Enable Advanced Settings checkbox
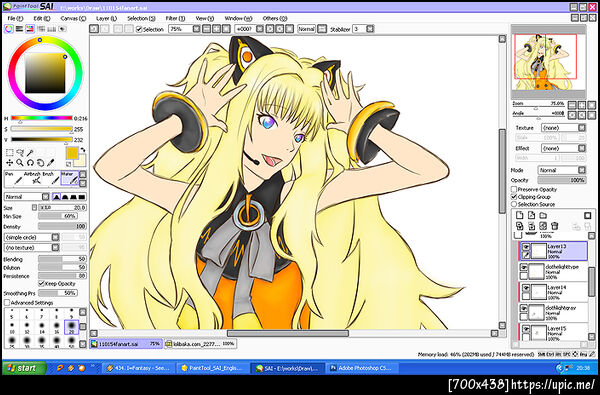 7,303
